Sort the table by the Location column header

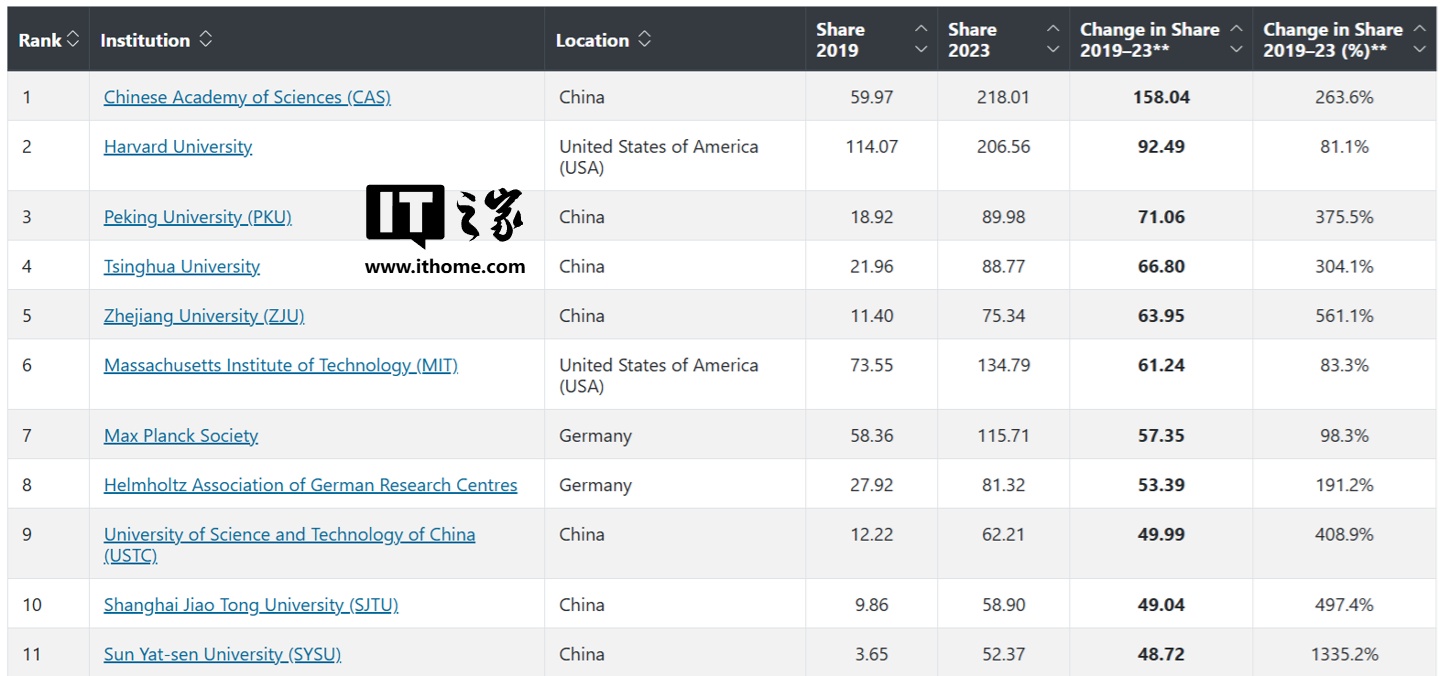point(590,38)
